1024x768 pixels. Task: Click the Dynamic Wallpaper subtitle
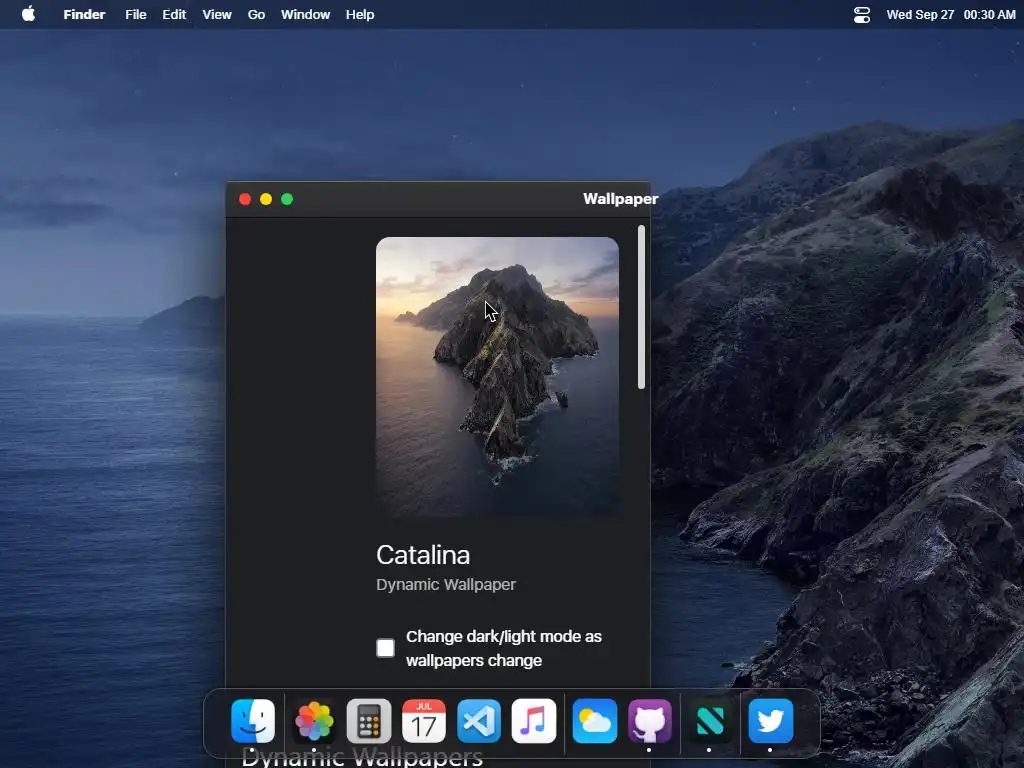pos(446,584)
